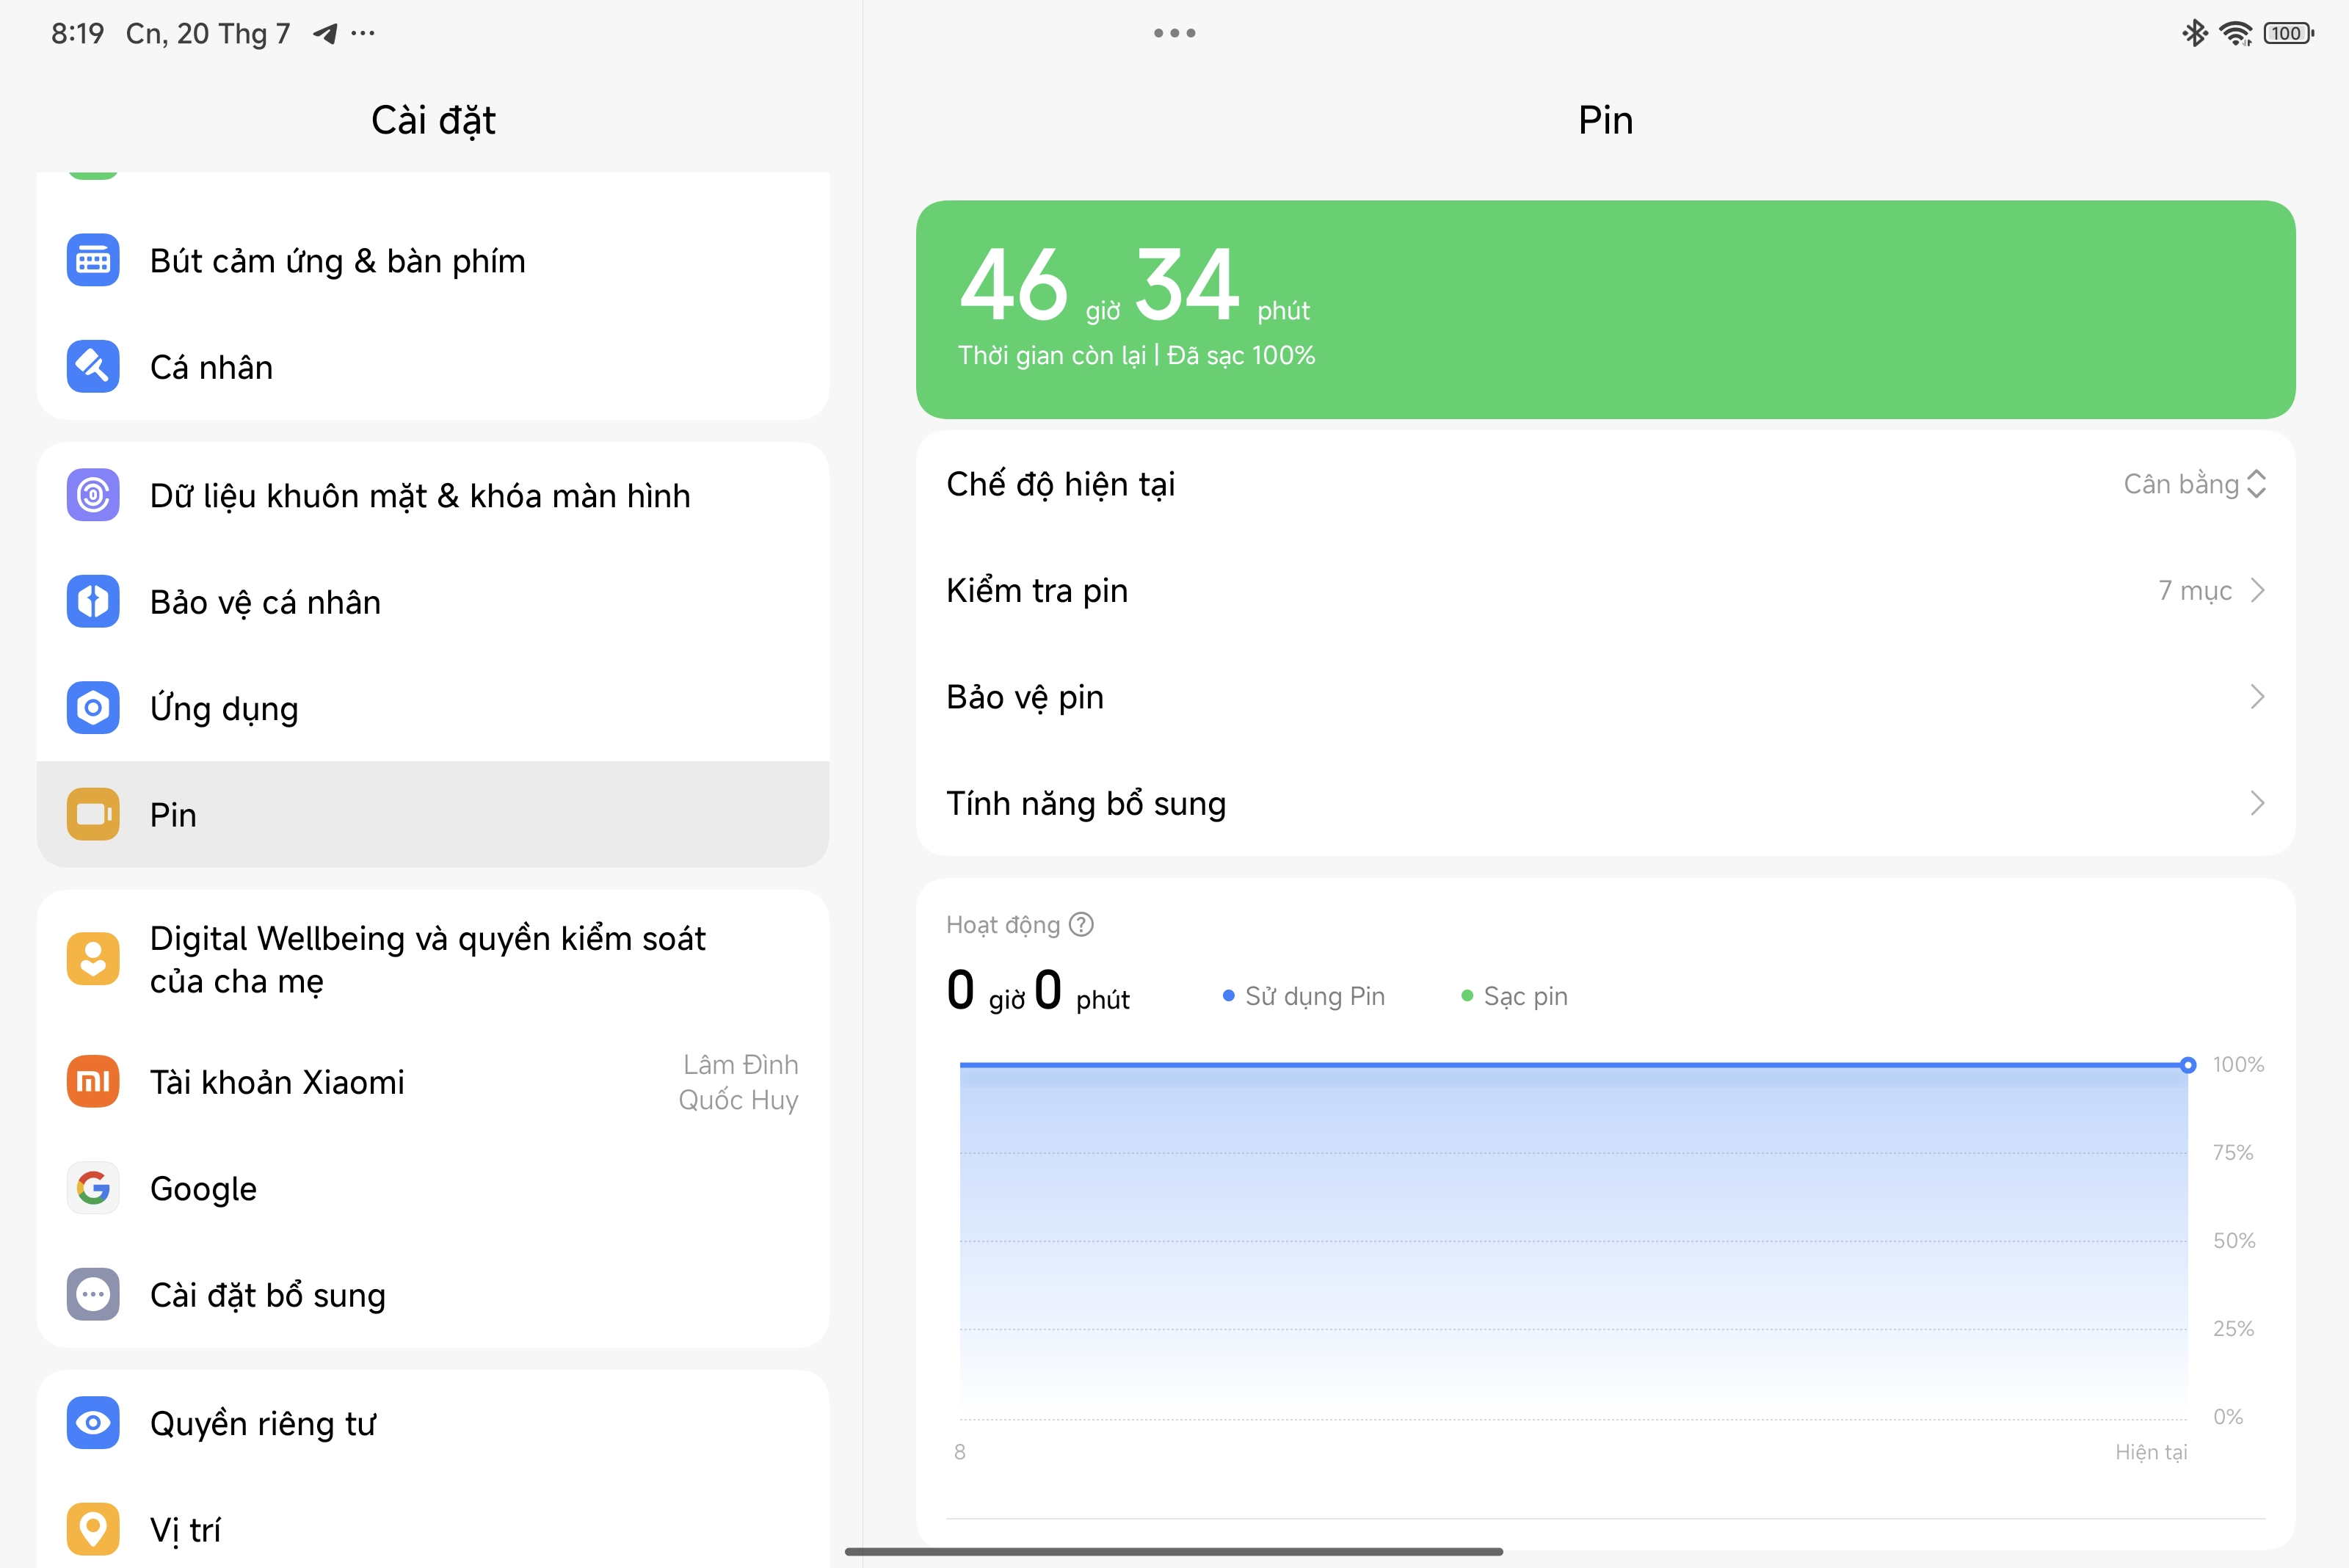This screenshot has width=2349, height=1568.
Task: Select Pin in the settings list
Action: point(433,815)
